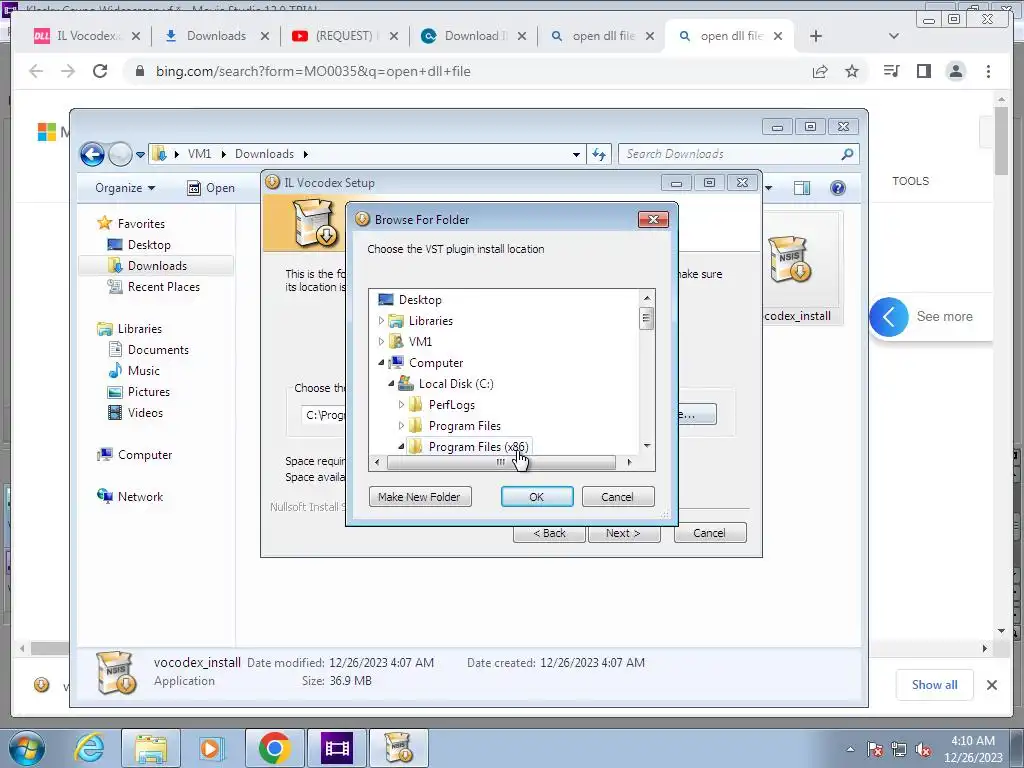The width and height of the screenshot is (1024, 768).
Task: Open the Organize menu in Explorer
Action: 125,188
